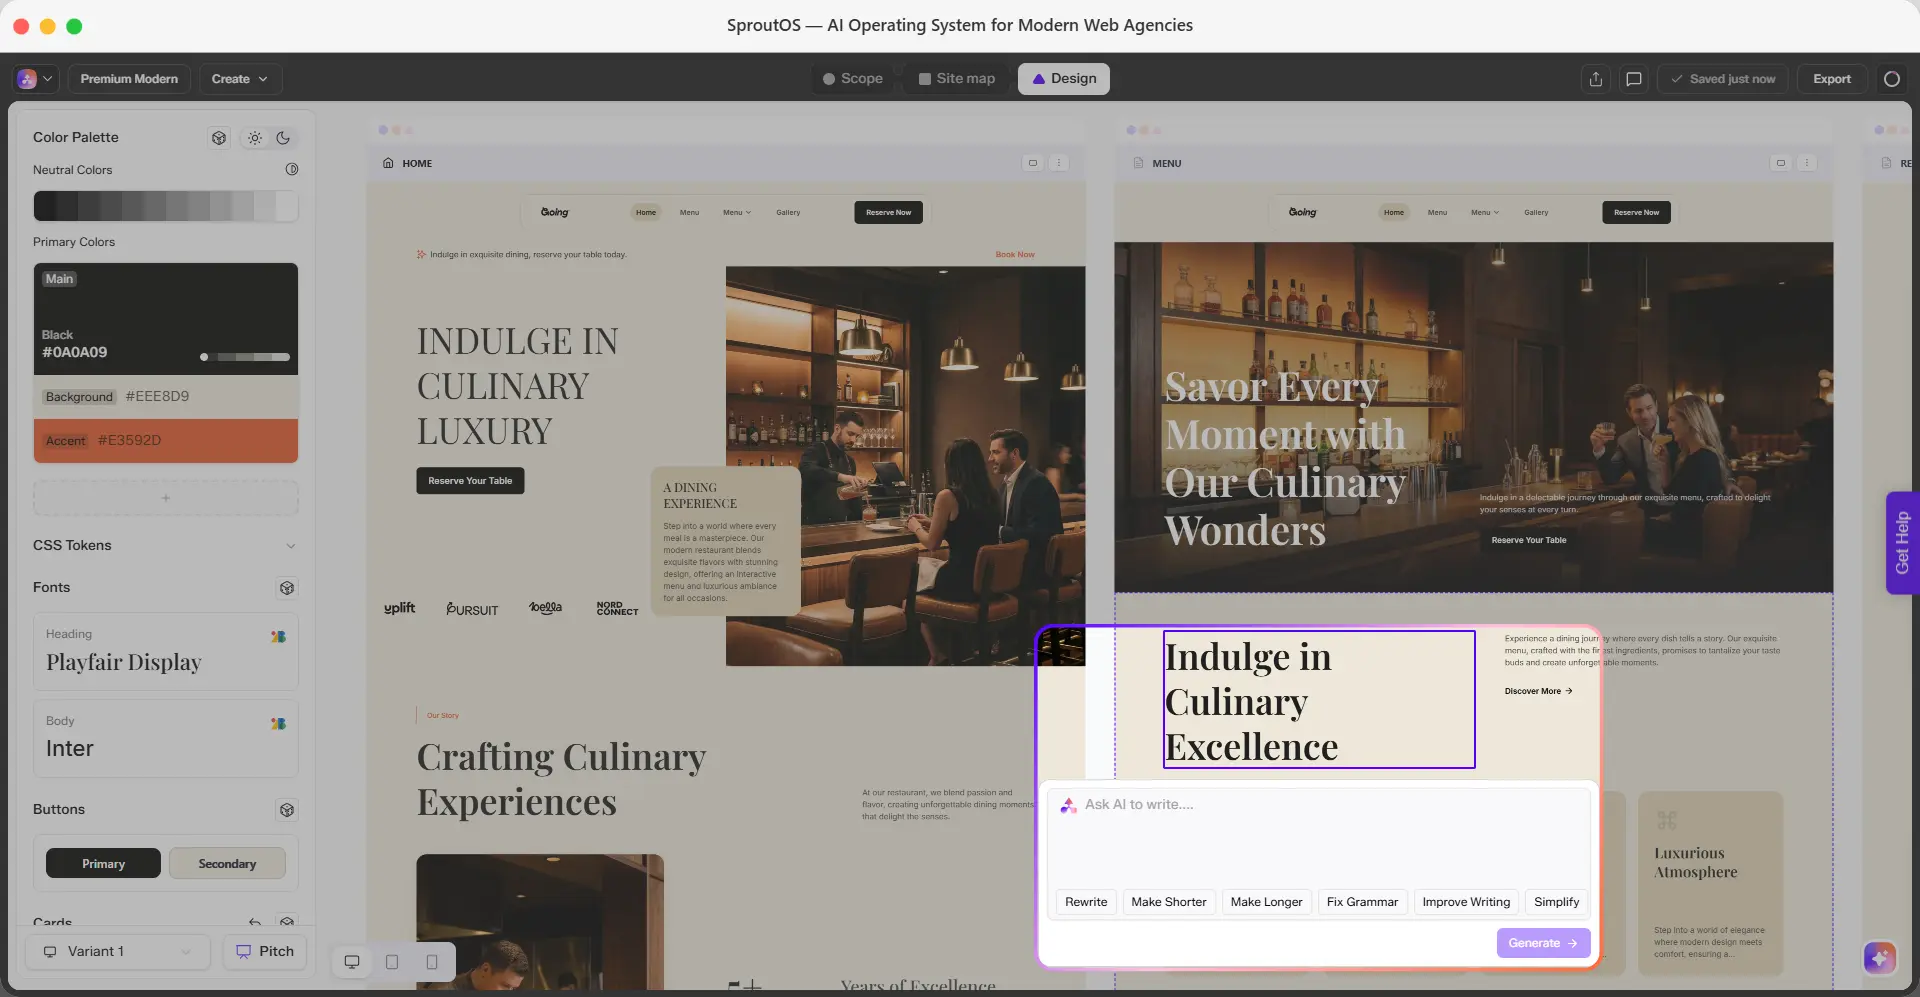Screen dimensions: 1920x997
Task: Click the share upload icon
Action: [1596, 79]
